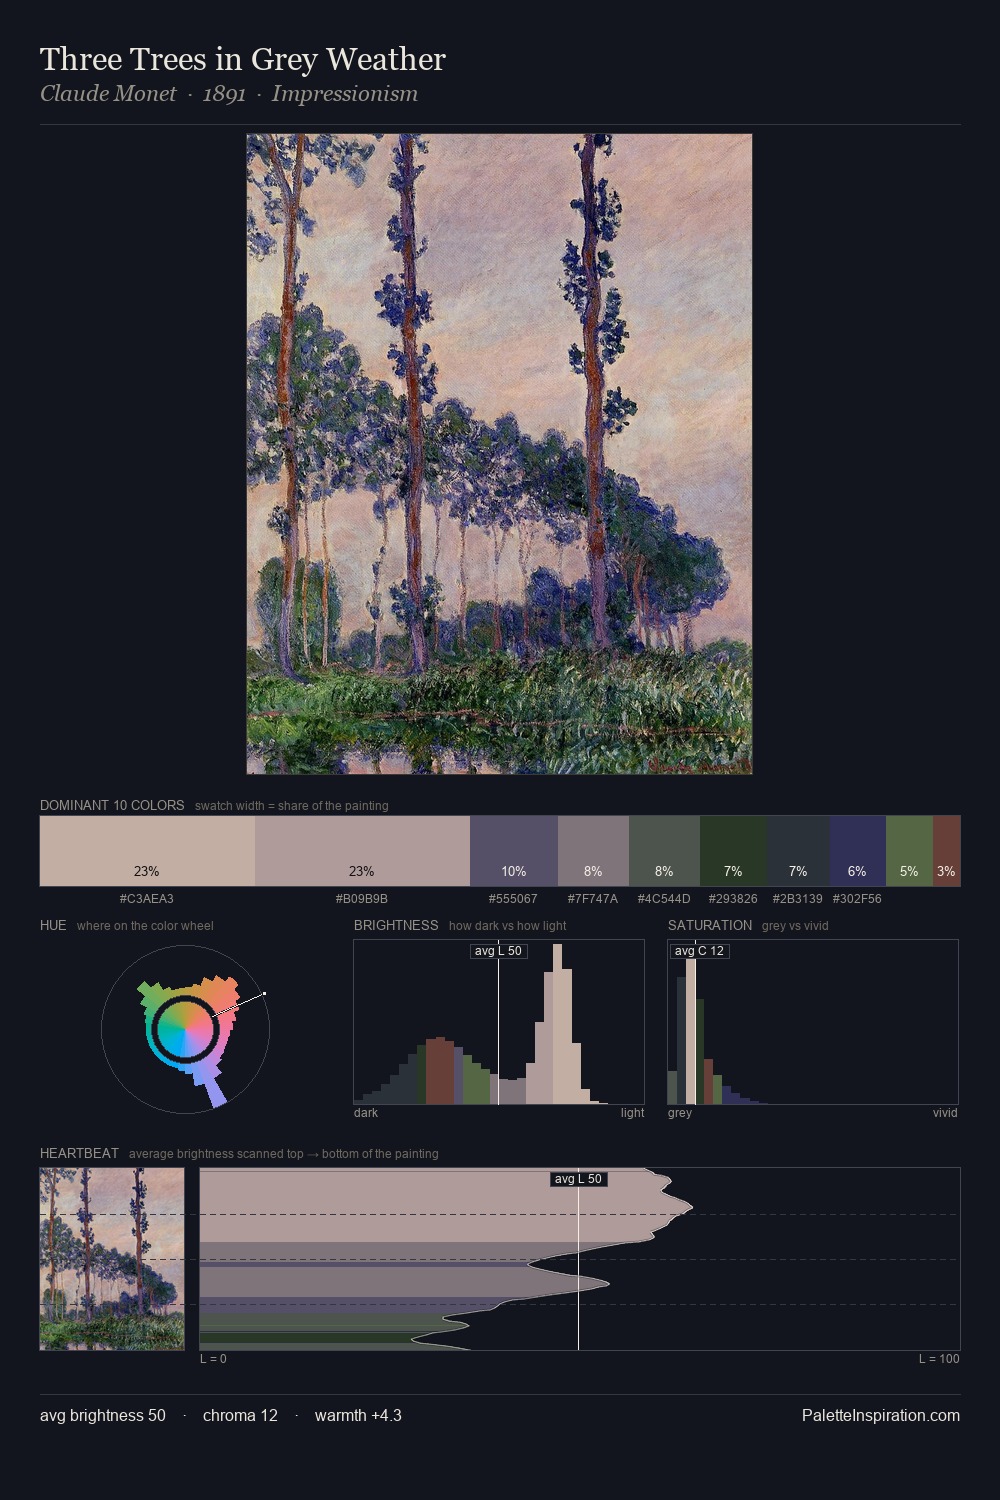Click the hex code text '#293826'
1000x1500 pixels.
(x=733, y=899)
